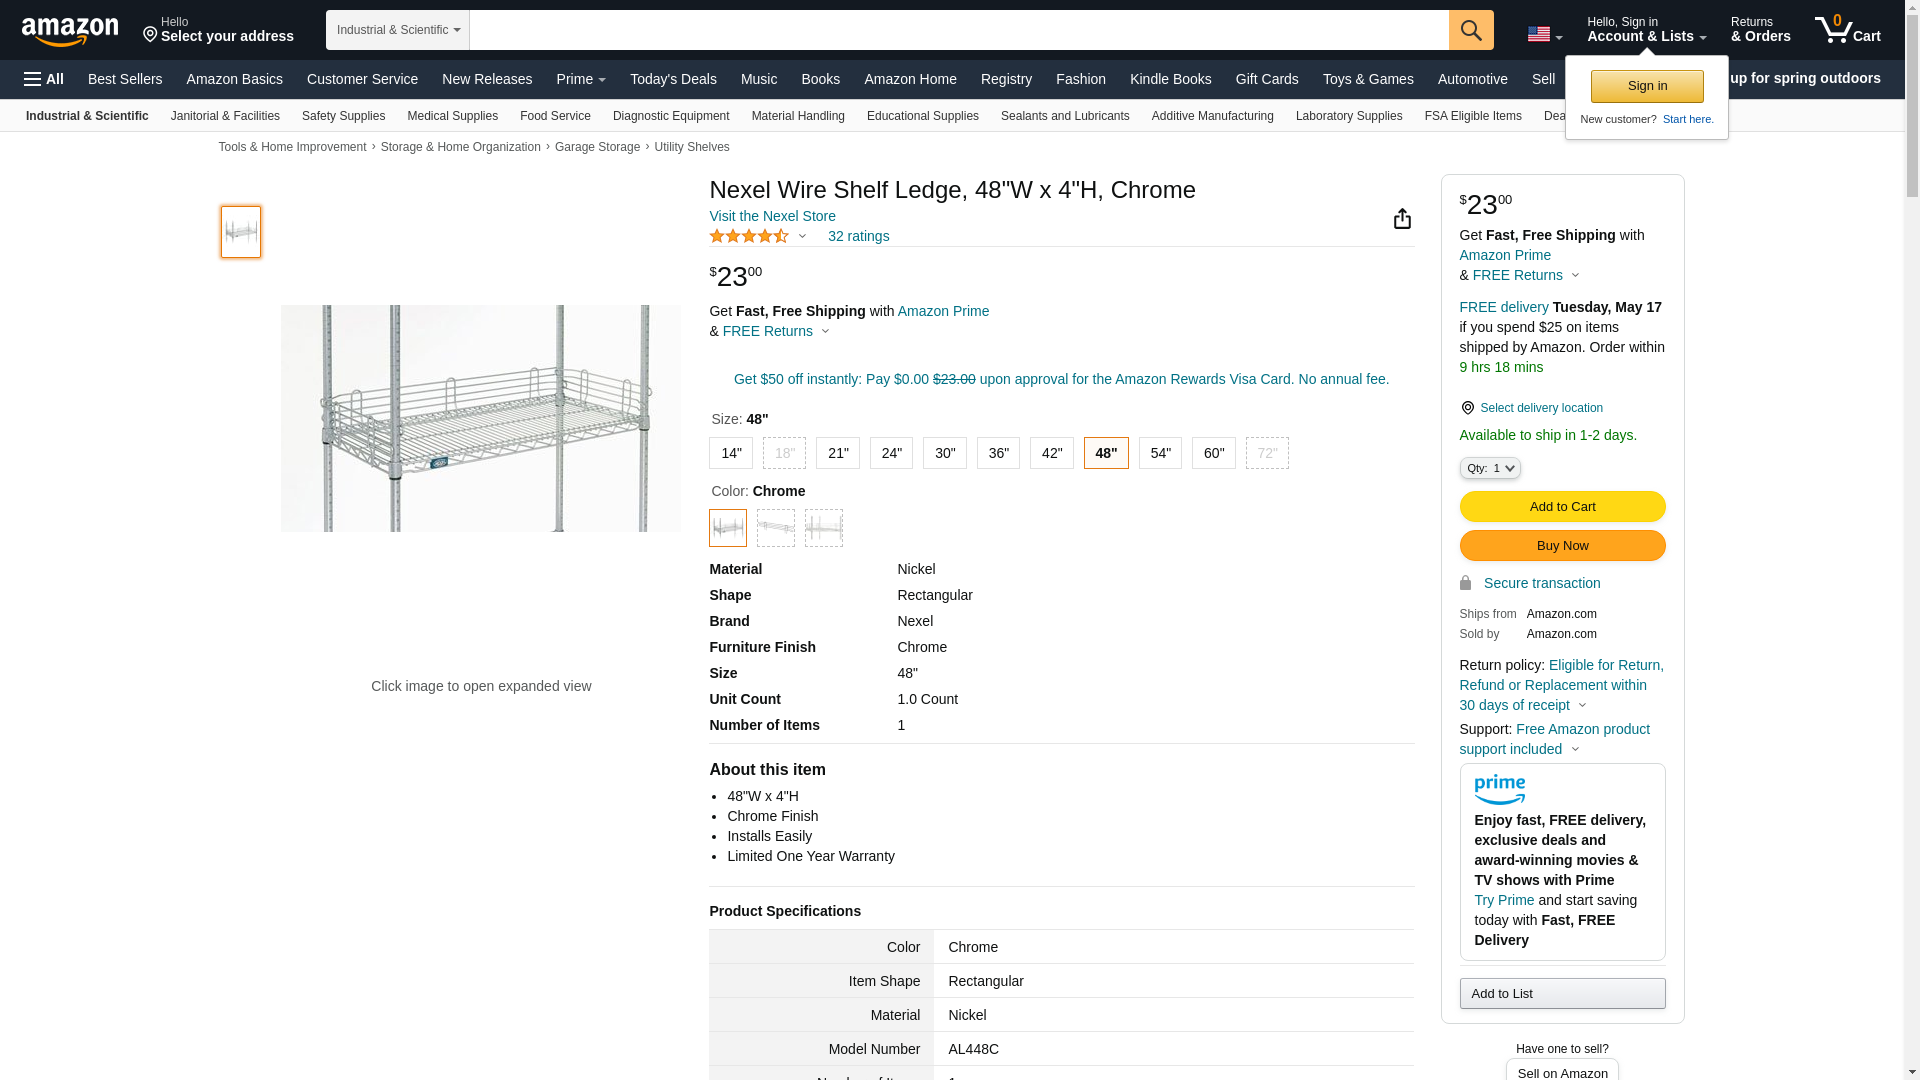Click the Amazon logo
This screenshot has height=1080, width=1920.
click(x=70, y=31)
